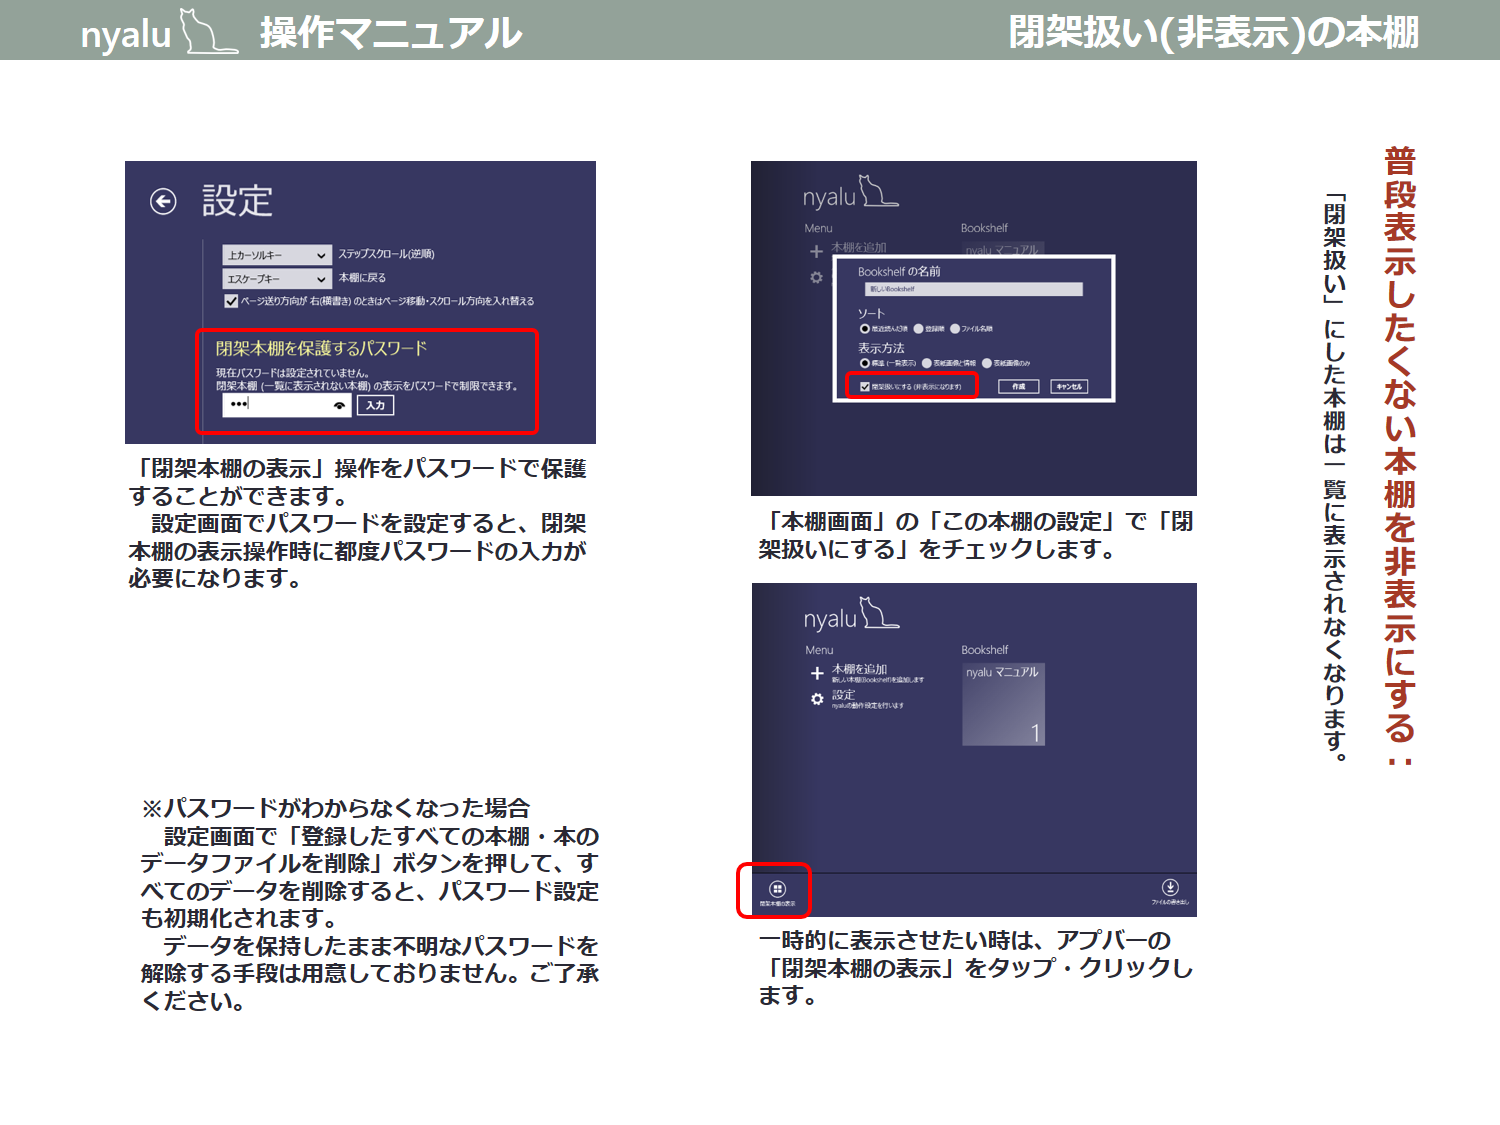Select 標準 (一覧表示) display radio
Screen dimensions: 1500x1125
(x=865, y=363)
